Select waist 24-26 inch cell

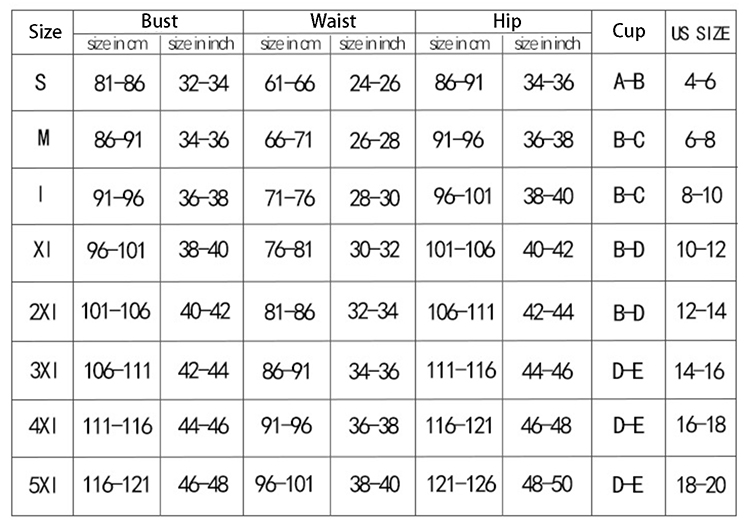(x=375, y=83)
